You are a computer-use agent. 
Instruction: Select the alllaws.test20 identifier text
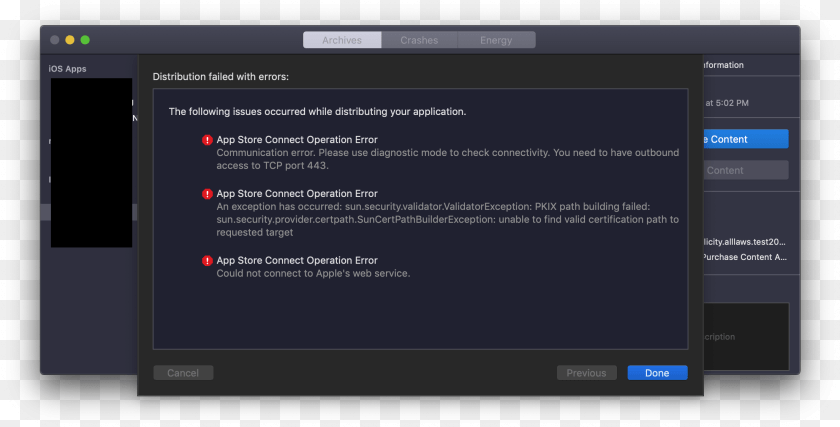pos(745,242)
